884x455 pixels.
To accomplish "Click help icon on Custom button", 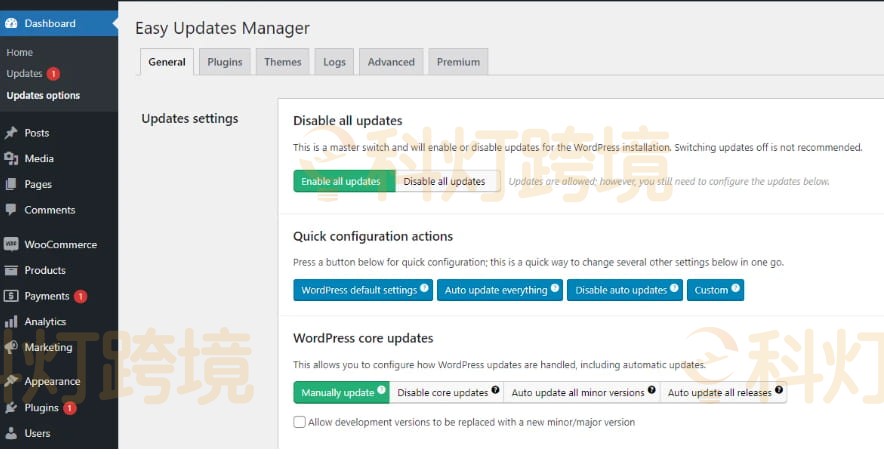I will point(735,288).
